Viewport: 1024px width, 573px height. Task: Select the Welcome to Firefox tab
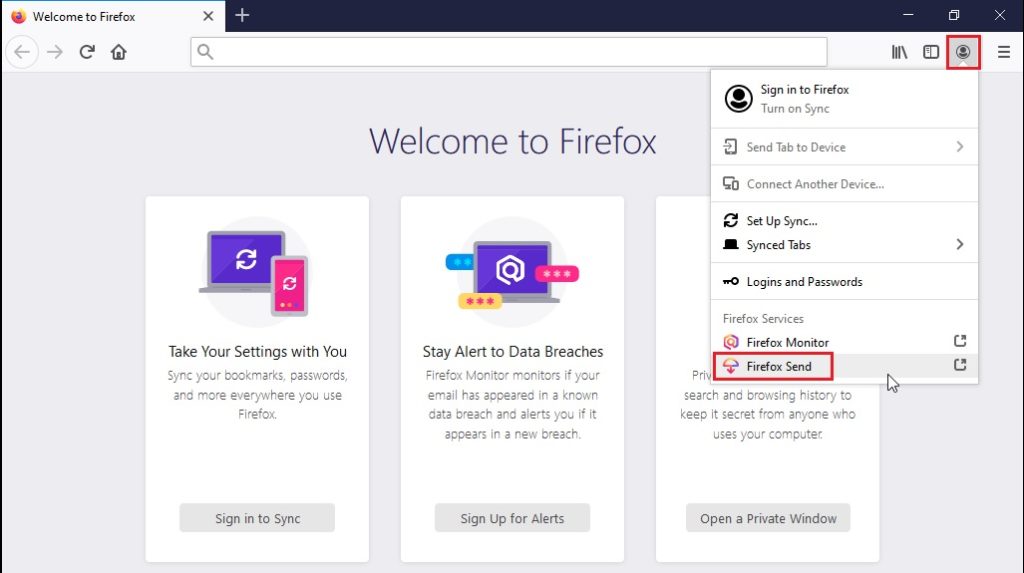coord(114,16)
